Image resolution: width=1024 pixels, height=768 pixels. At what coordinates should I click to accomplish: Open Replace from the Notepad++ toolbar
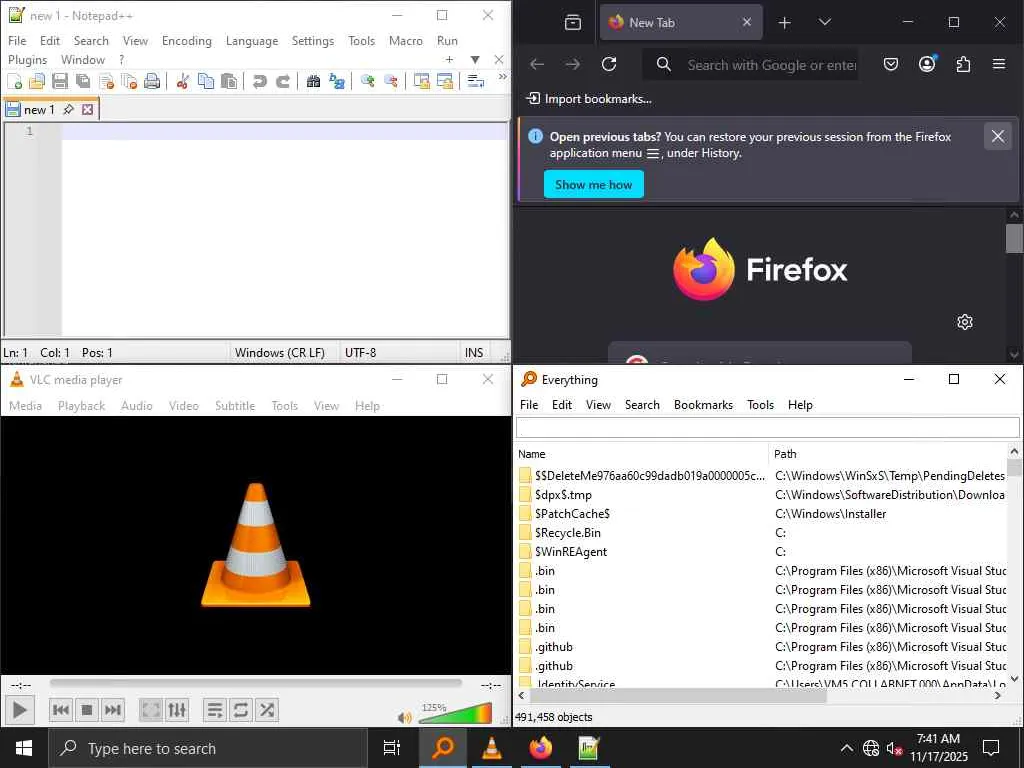tap(337, 81)
